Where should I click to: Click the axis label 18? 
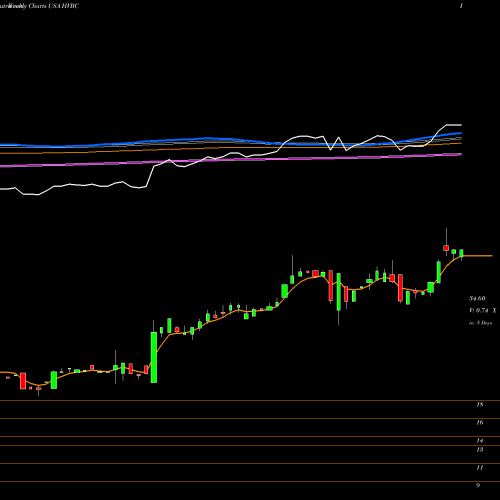(x=480, y=405)
